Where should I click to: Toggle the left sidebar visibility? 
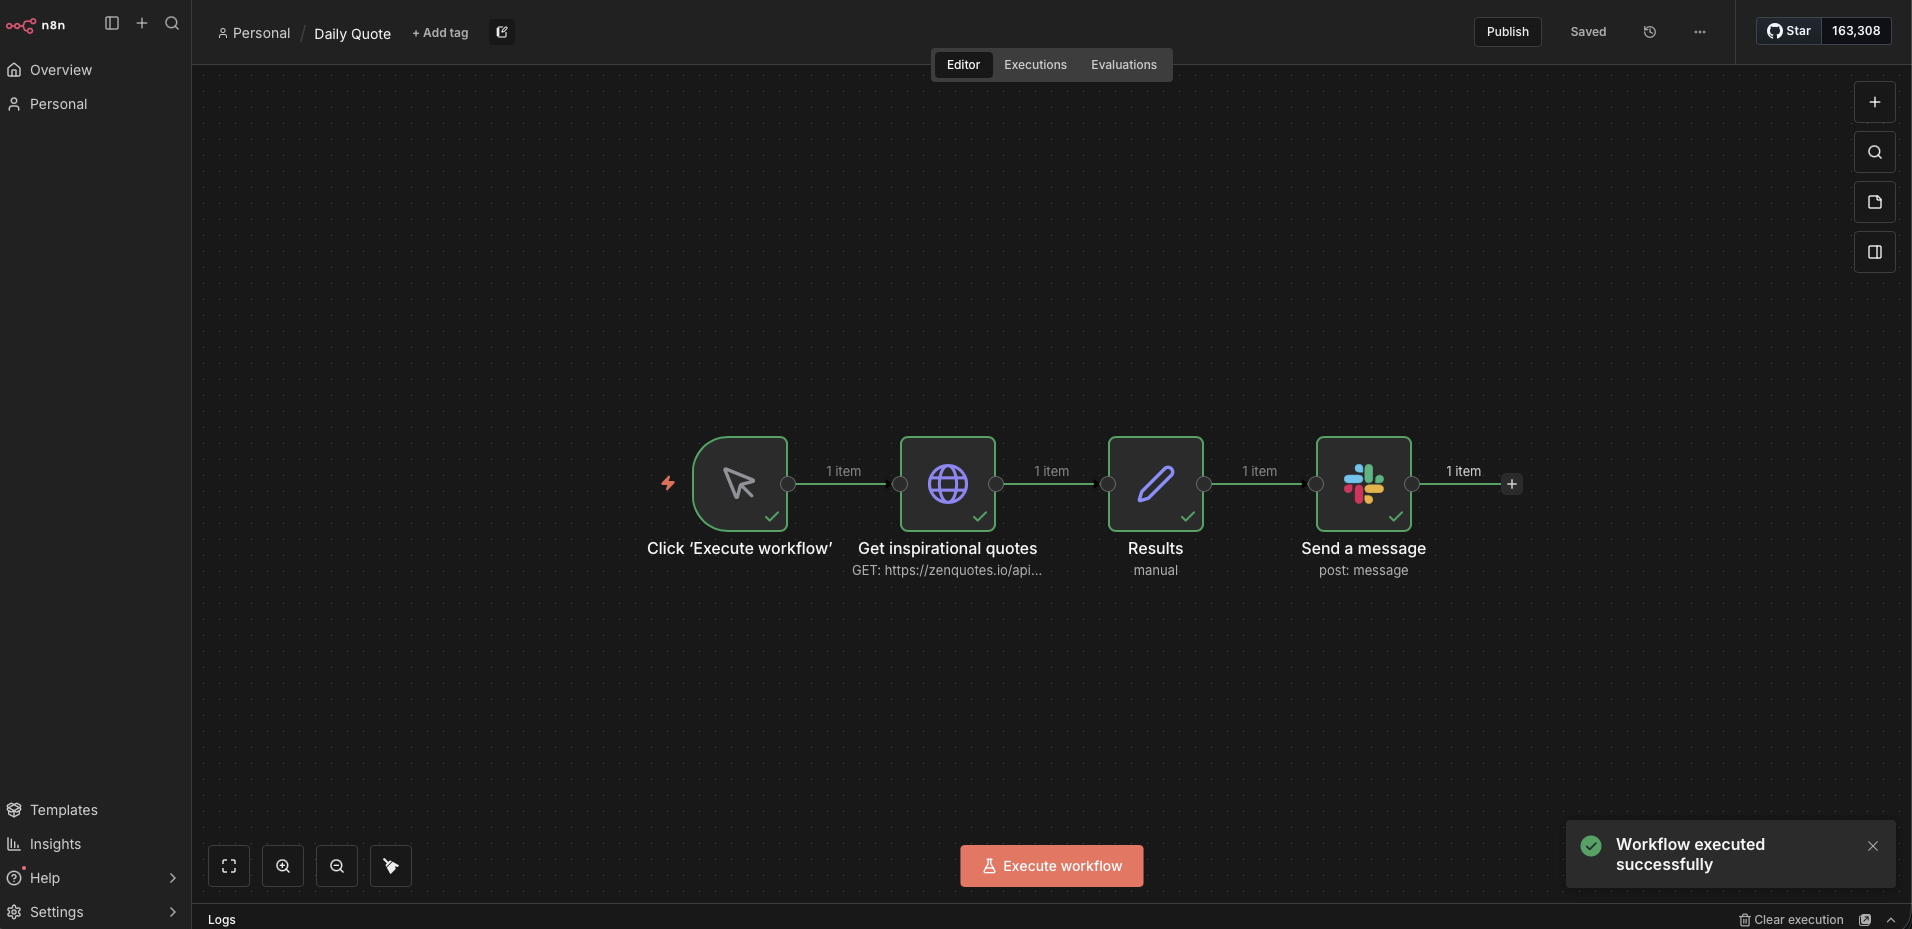click(111, 23)
